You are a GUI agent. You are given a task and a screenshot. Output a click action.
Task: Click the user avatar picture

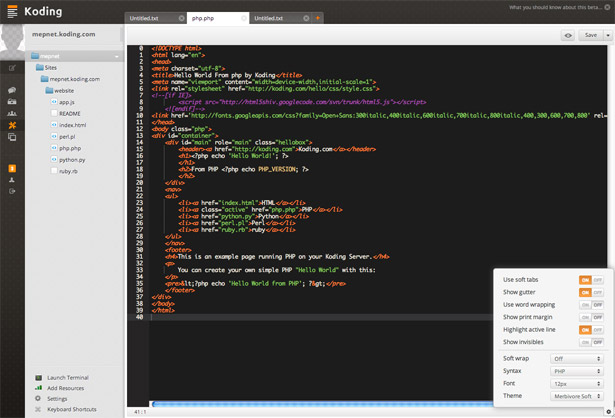12,42
